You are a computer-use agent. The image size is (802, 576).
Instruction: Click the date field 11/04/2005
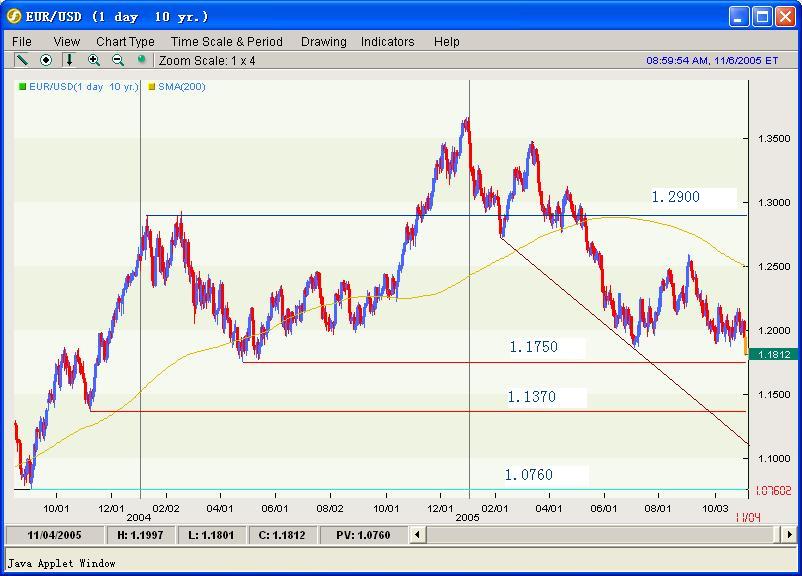pos(54,535)
